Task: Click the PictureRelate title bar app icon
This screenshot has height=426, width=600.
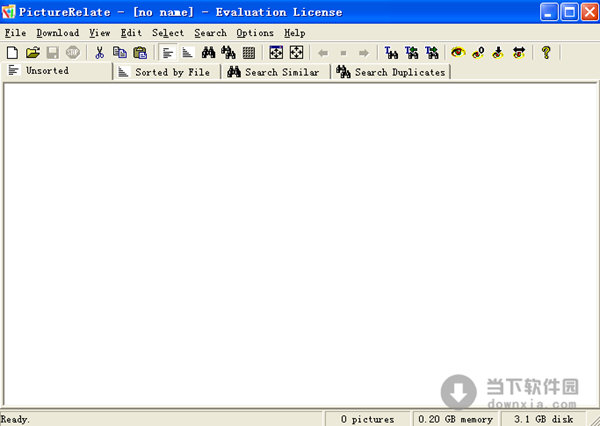Action: (8, 12)
